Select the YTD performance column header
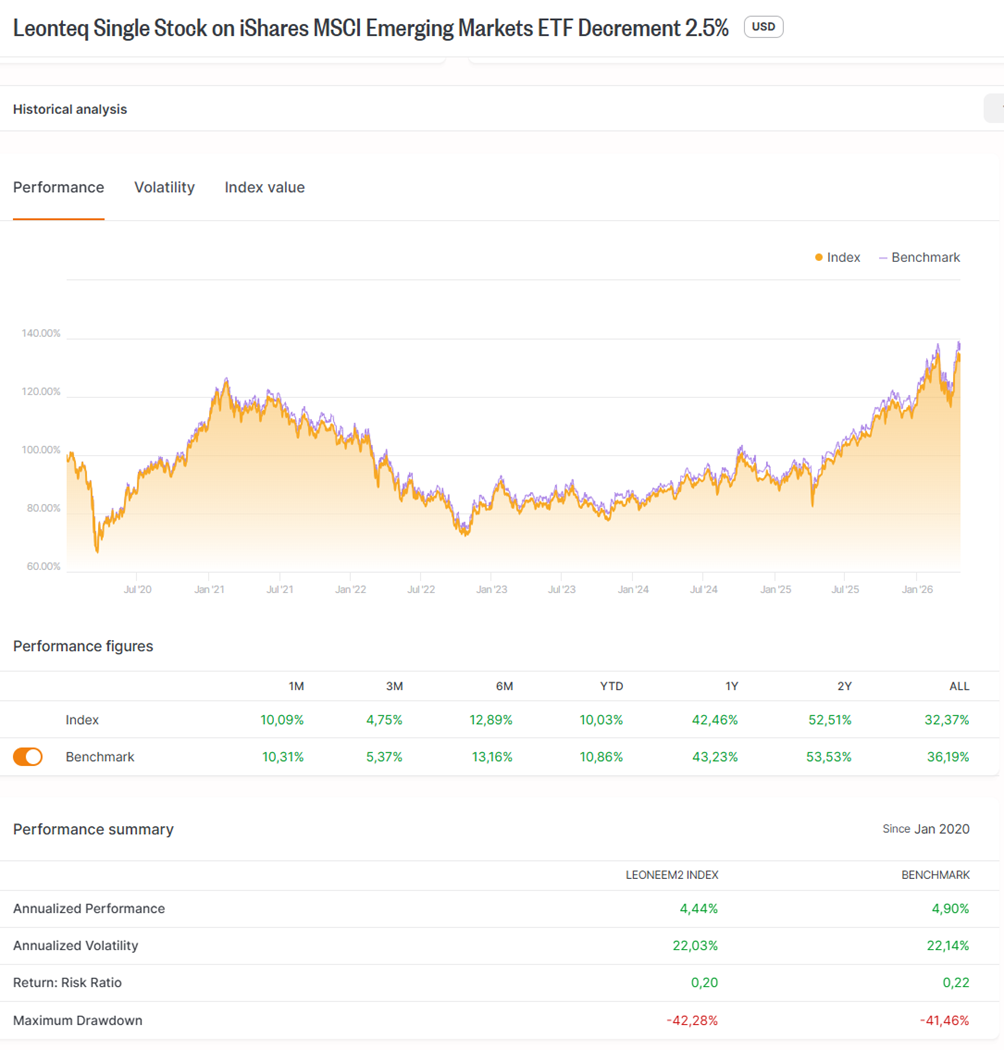1004x1050 pixels. (610, 686)
